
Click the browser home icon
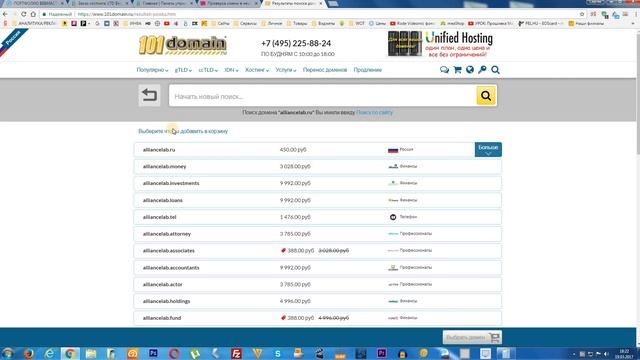33,14
